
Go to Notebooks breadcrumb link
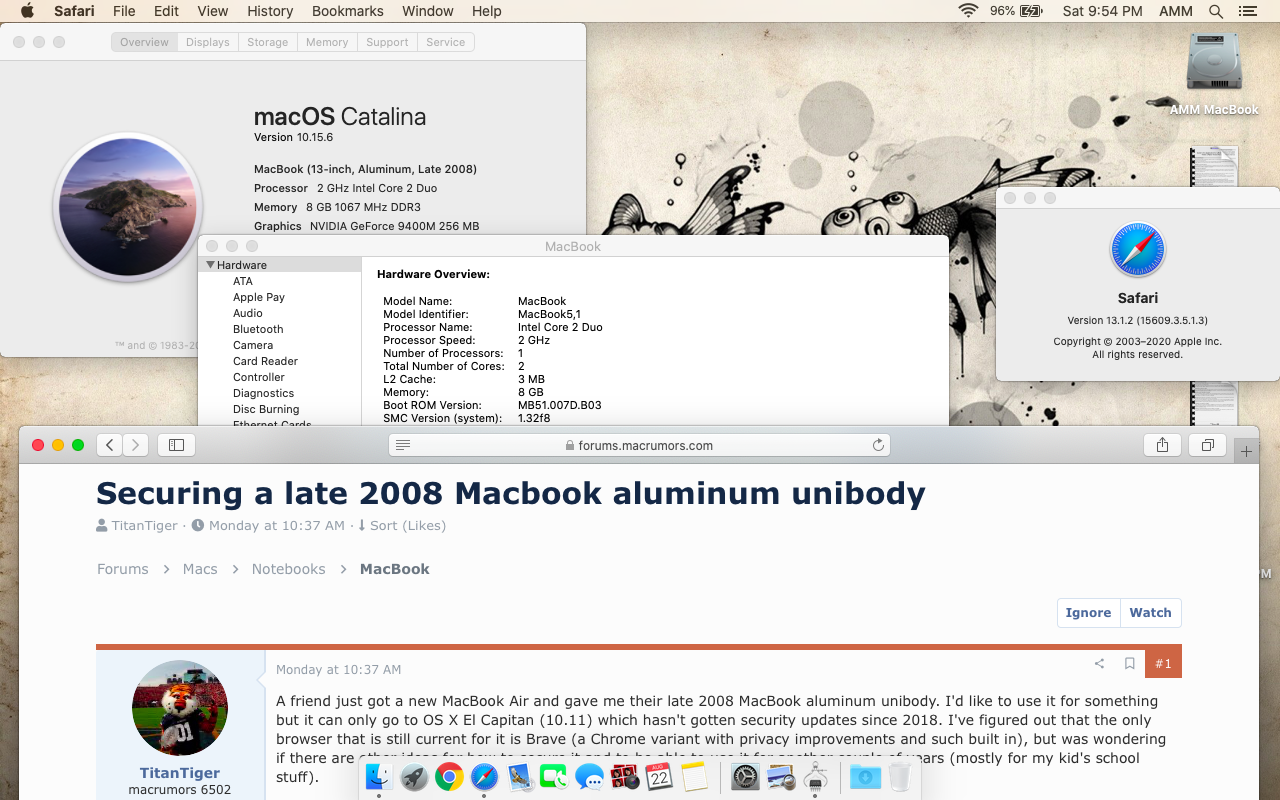pos(289,568)
